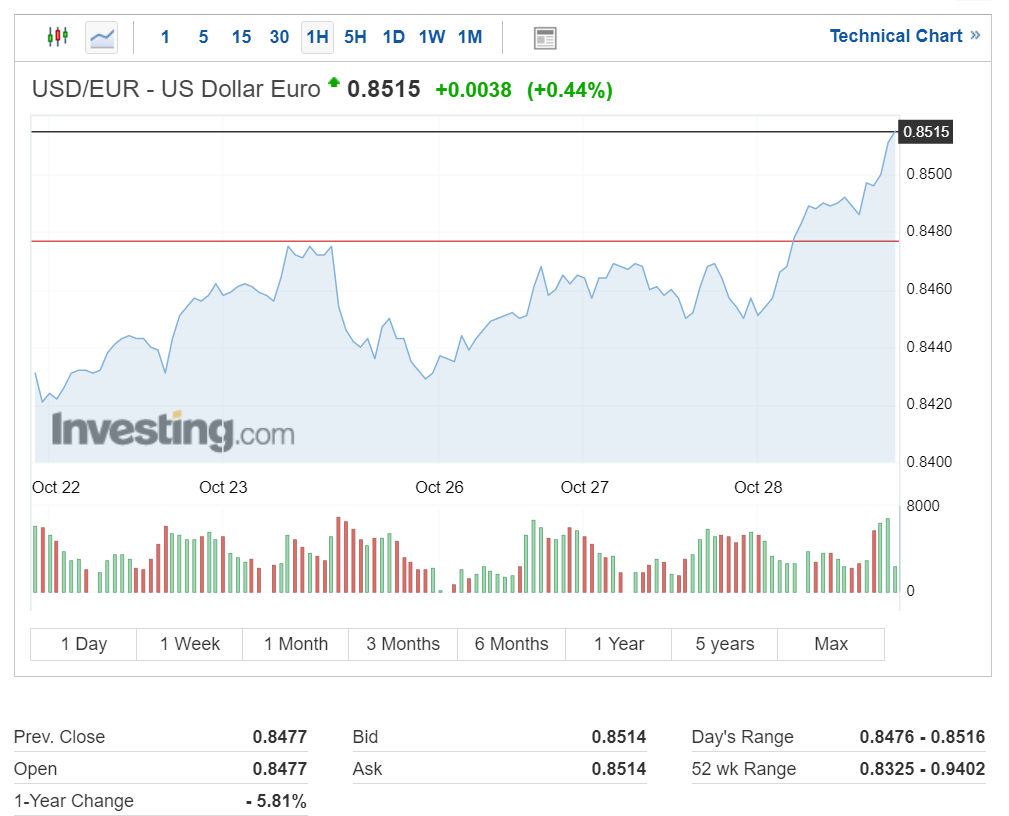Click the double chevron beside Technical Chart
This screenshot has width=1009, height=816.
(976, 35)
